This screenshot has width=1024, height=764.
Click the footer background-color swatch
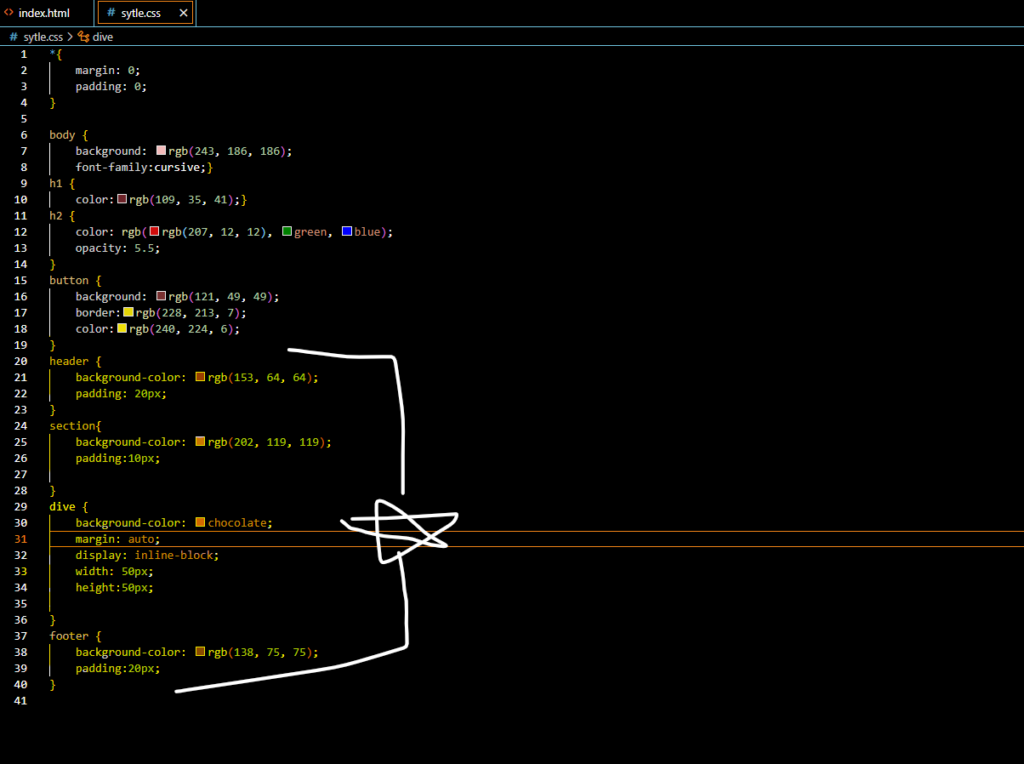click(200, 652)
